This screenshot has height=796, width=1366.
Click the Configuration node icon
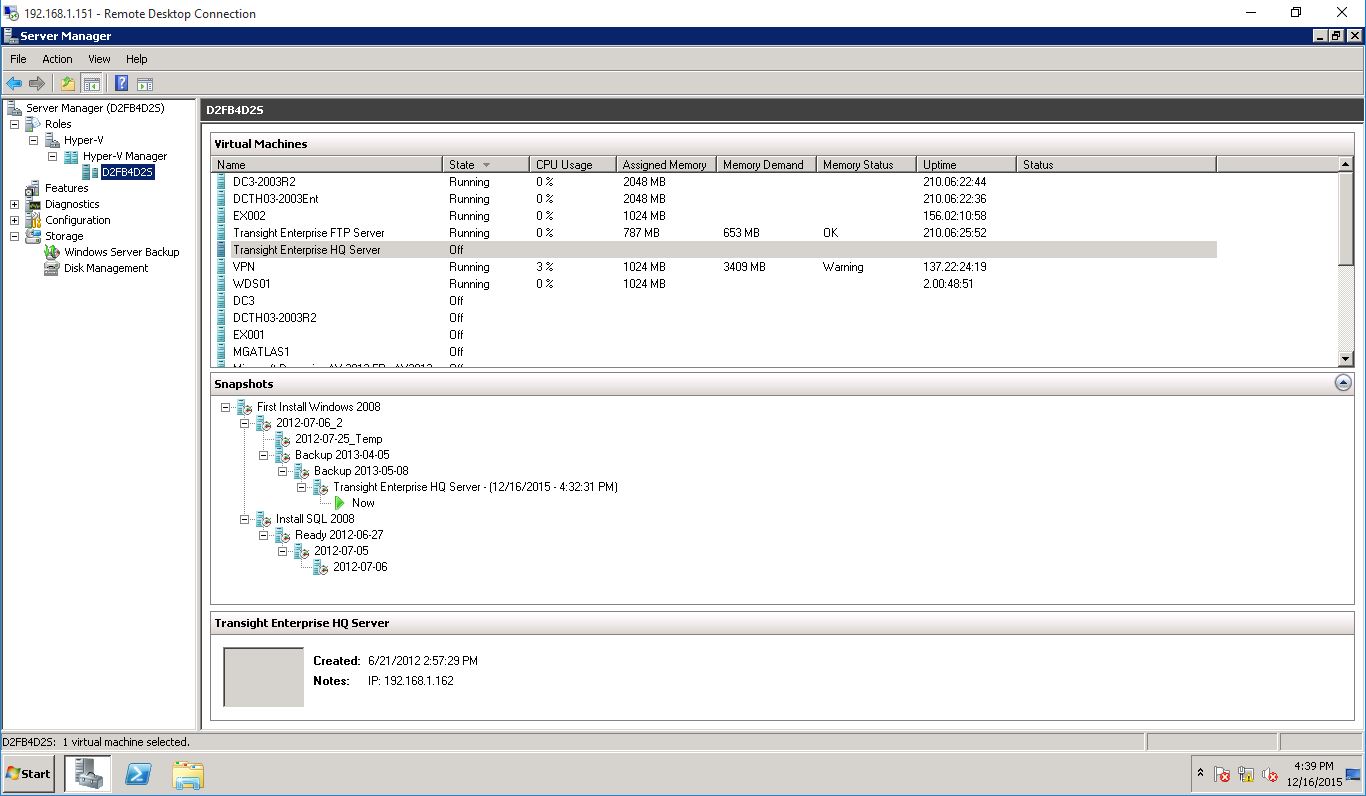[x=33, y=220]
